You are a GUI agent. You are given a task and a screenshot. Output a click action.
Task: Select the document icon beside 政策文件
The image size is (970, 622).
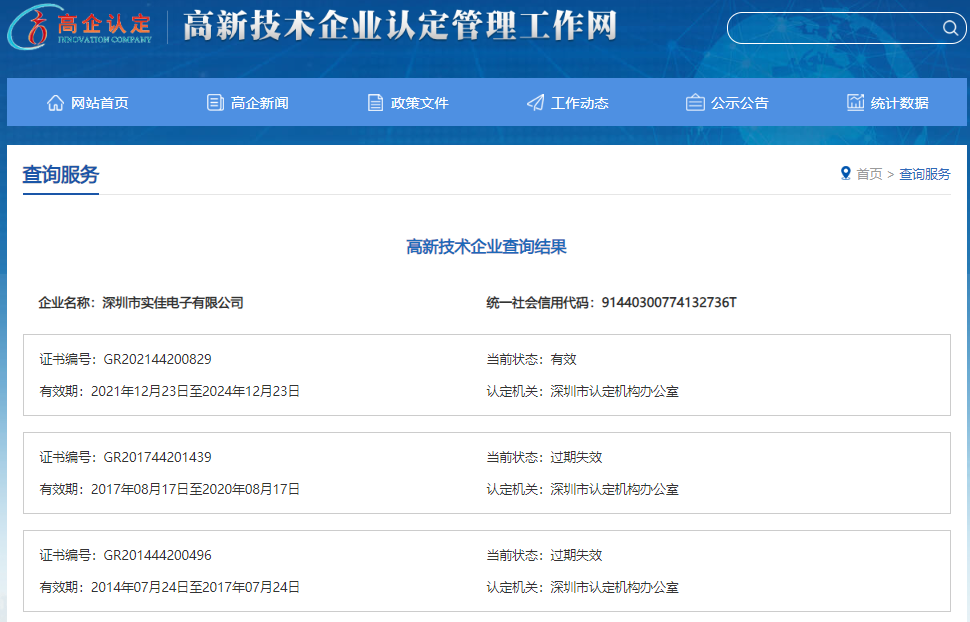tap(375, 101)
